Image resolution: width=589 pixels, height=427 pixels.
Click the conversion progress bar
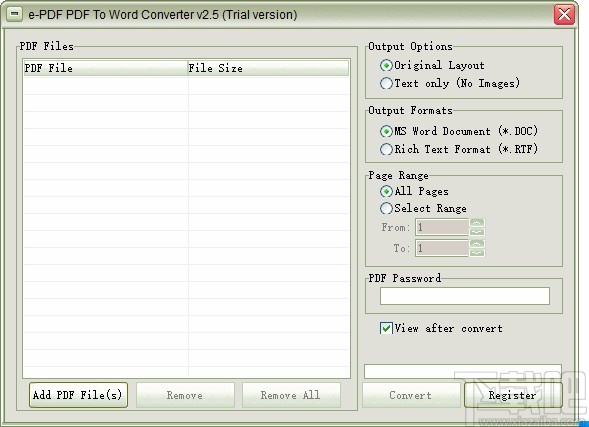click(x=463, y=371)
